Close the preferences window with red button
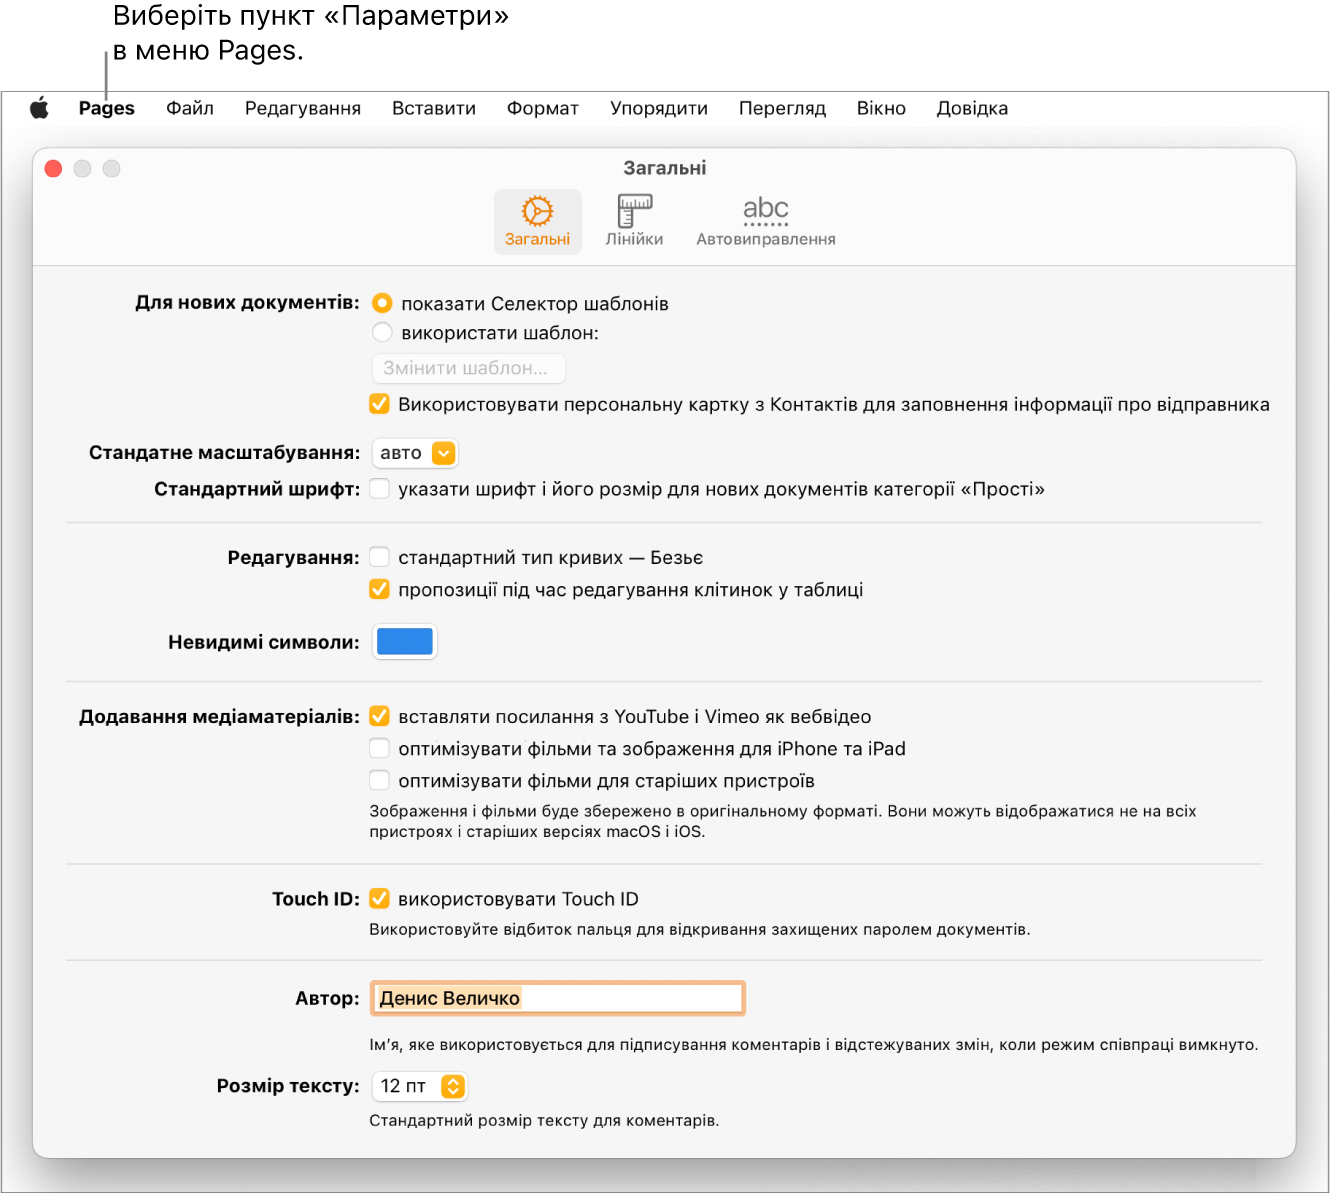 [54, 169]
